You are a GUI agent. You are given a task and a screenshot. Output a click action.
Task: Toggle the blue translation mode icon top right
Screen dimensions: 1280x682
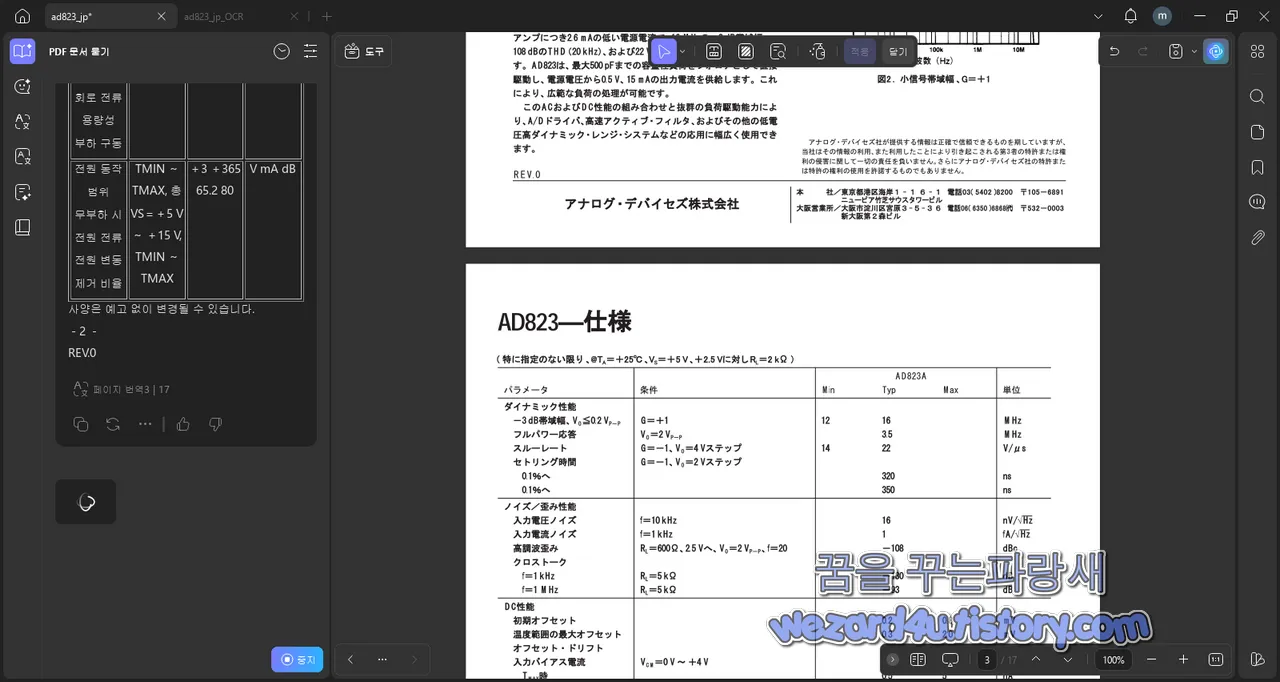1216,50
